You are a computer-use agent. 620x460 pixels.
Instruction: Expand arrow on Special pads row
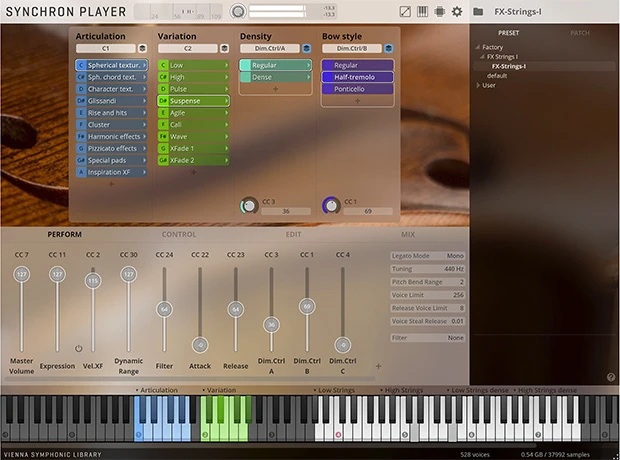[144, 160]
